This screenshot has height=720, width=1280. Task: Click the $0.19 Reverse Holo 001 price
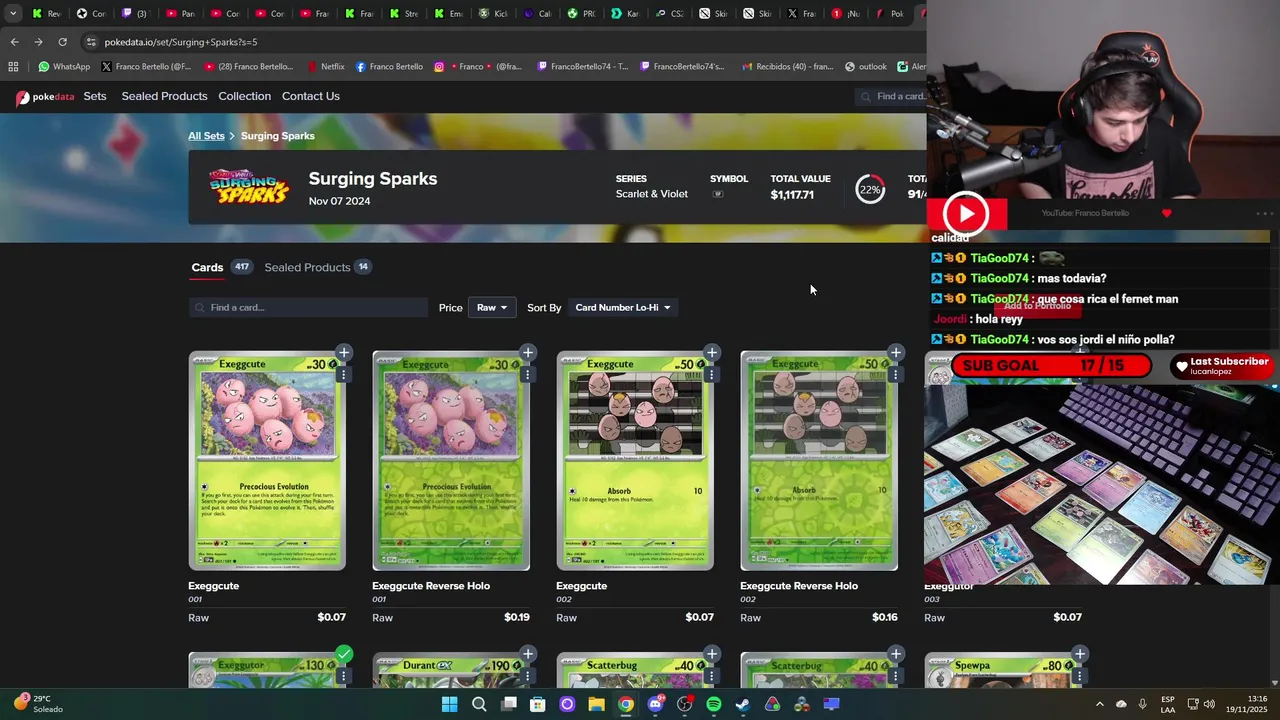(517, 617)
